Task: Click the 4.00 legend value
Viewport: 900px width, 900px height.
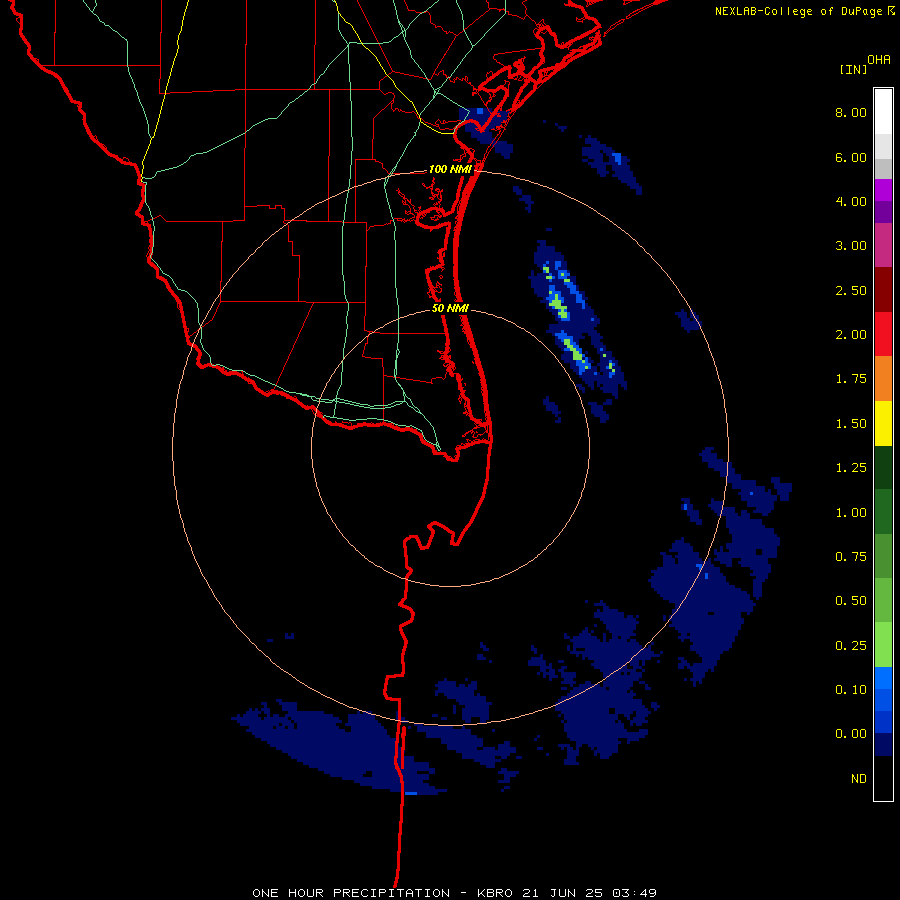Action: [x=851, y=201]
